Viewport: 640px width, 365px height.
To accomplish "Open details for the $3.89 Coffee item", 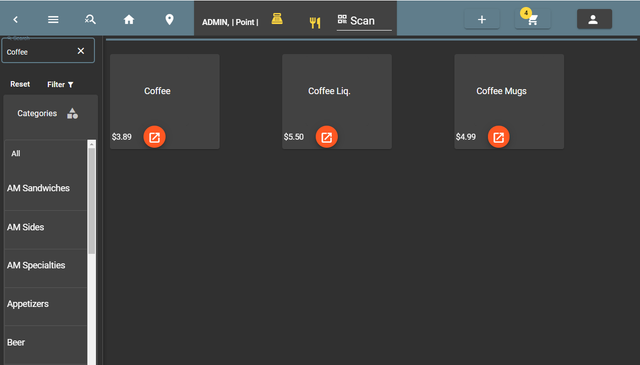I will pyautogui.click(x=154, y=137).
